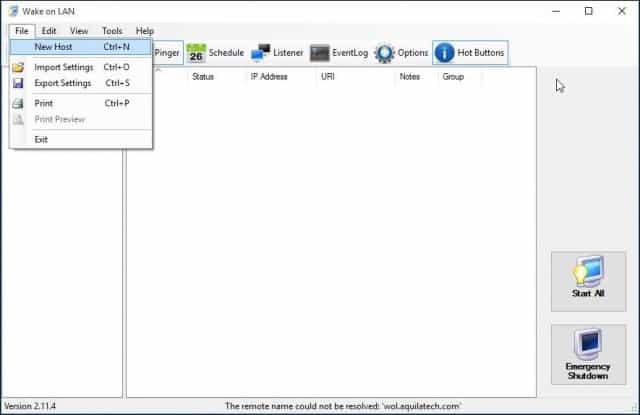Click the Print printer icon
Viewport: 640px width, 415px height.
point(18,104)
